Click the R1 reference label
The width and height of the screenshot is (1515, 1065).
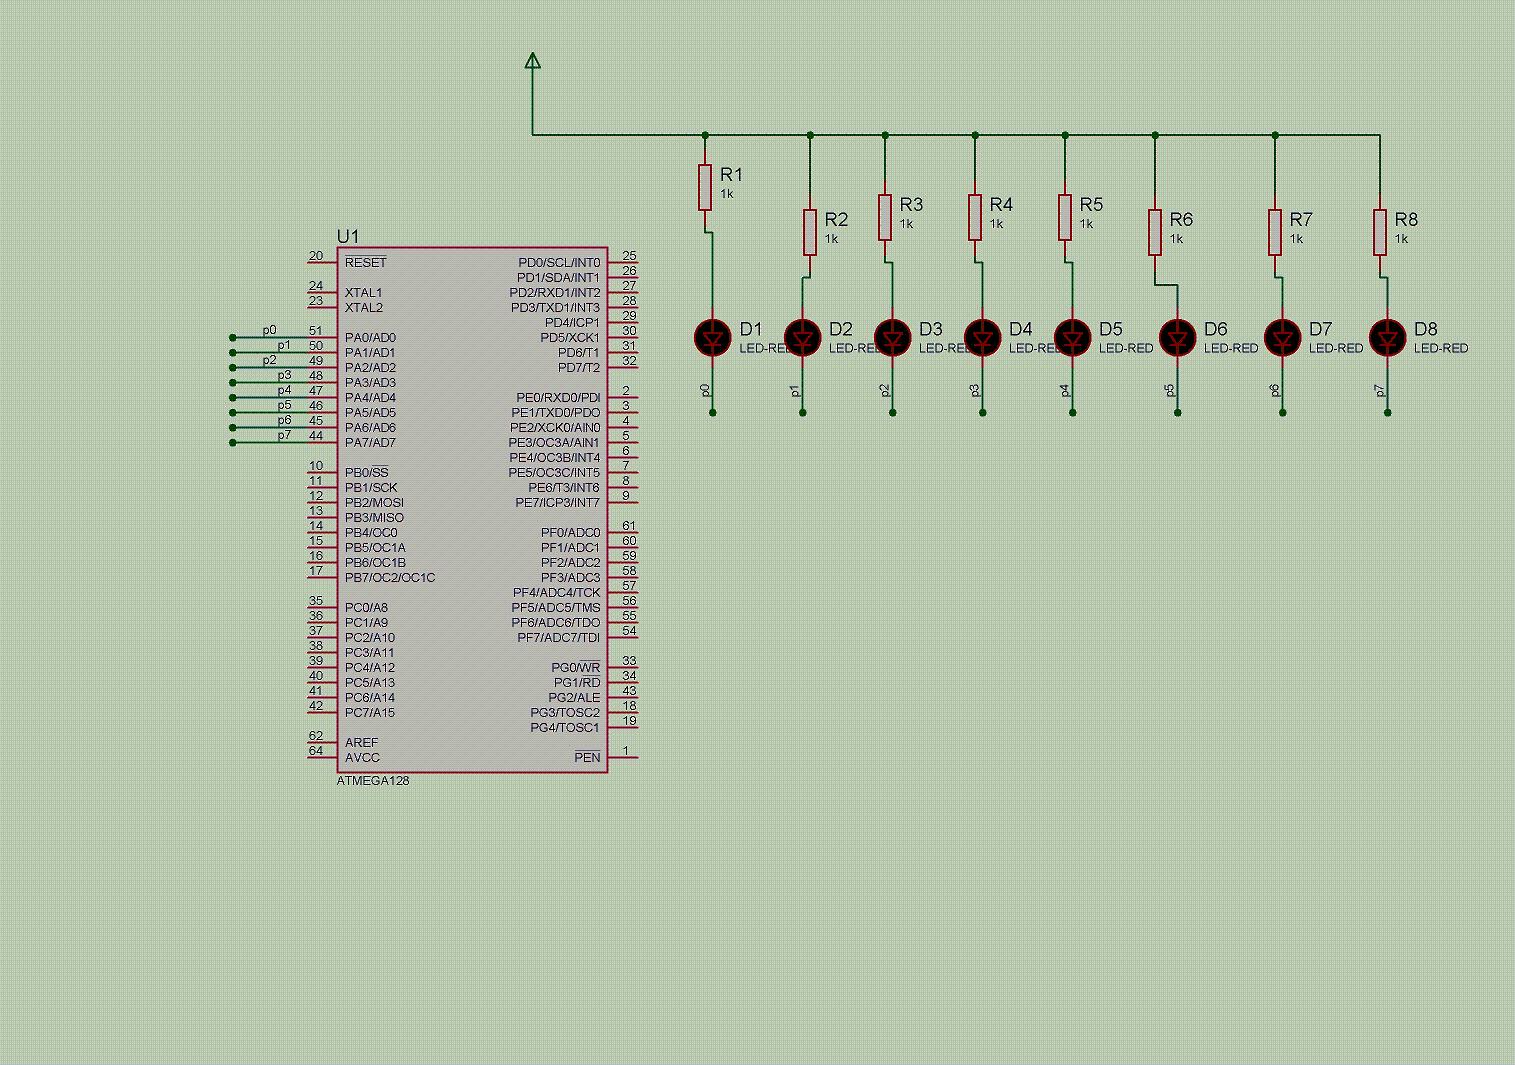[732, 175]
